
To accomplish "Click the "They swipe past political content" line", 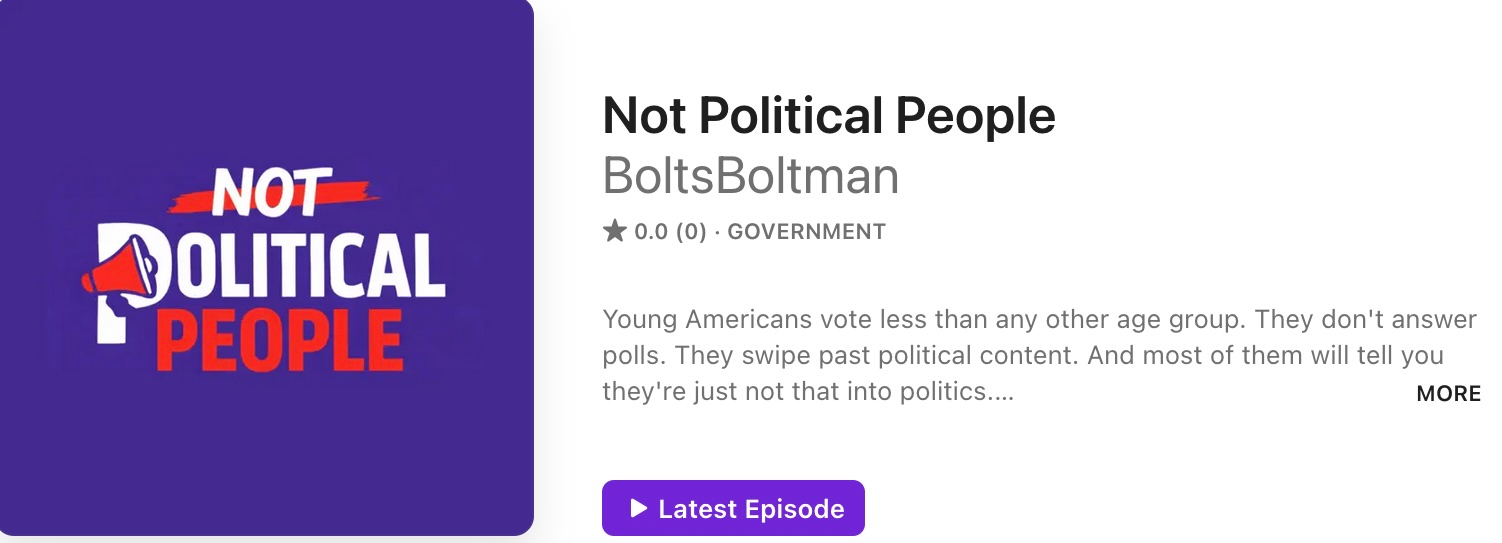I will click(840, 356).
